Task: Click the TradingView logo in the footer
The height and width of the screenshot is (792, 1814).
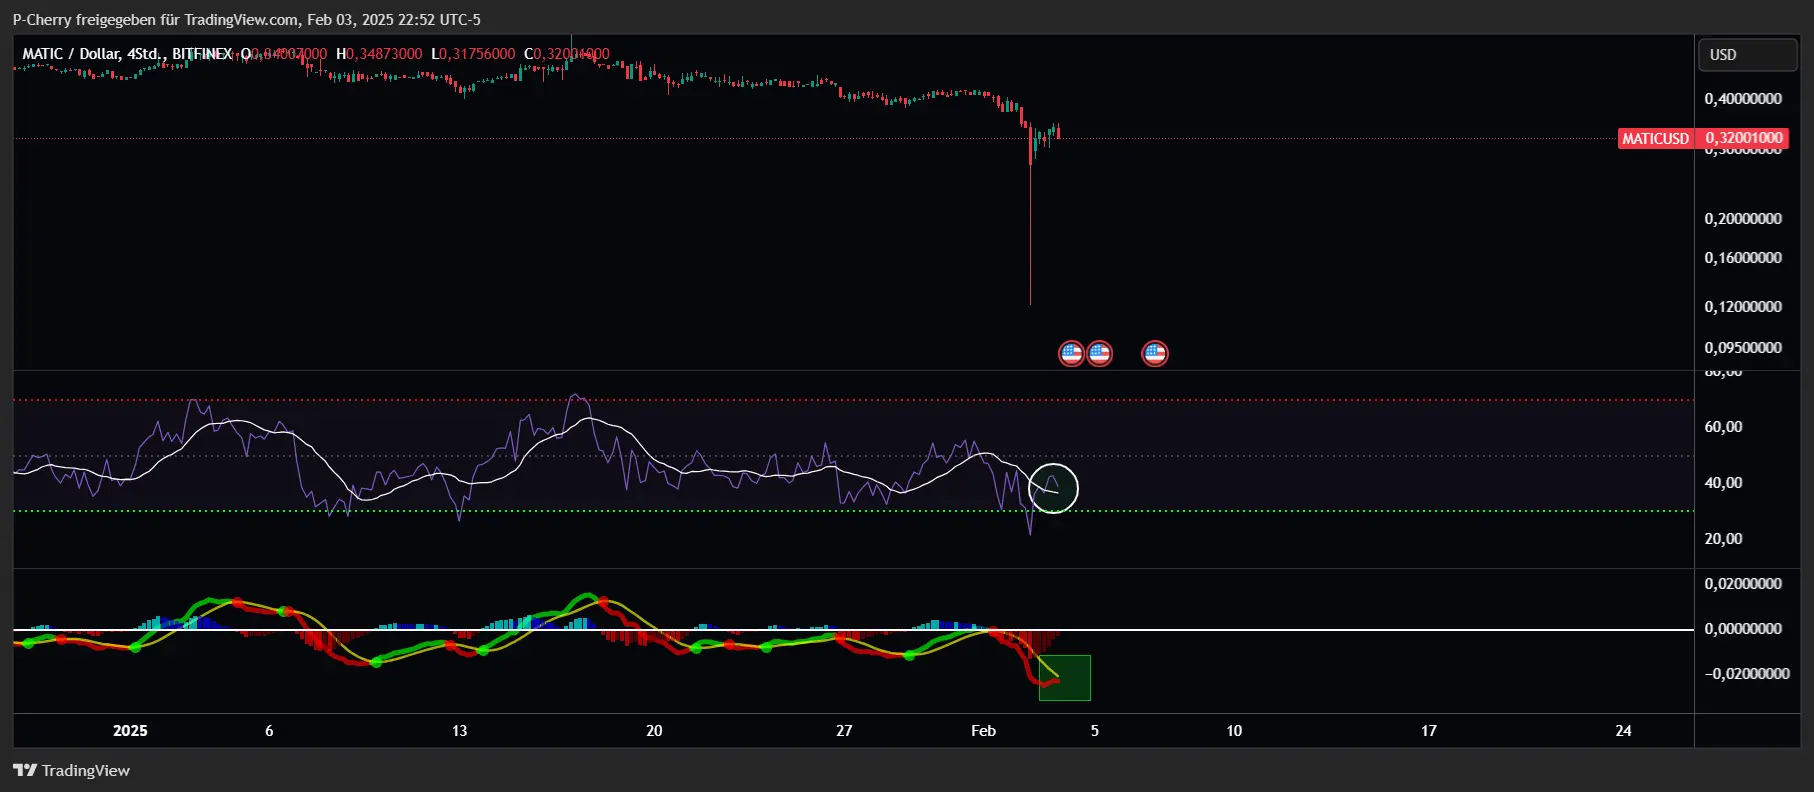Action: click(x=71, y=770)
